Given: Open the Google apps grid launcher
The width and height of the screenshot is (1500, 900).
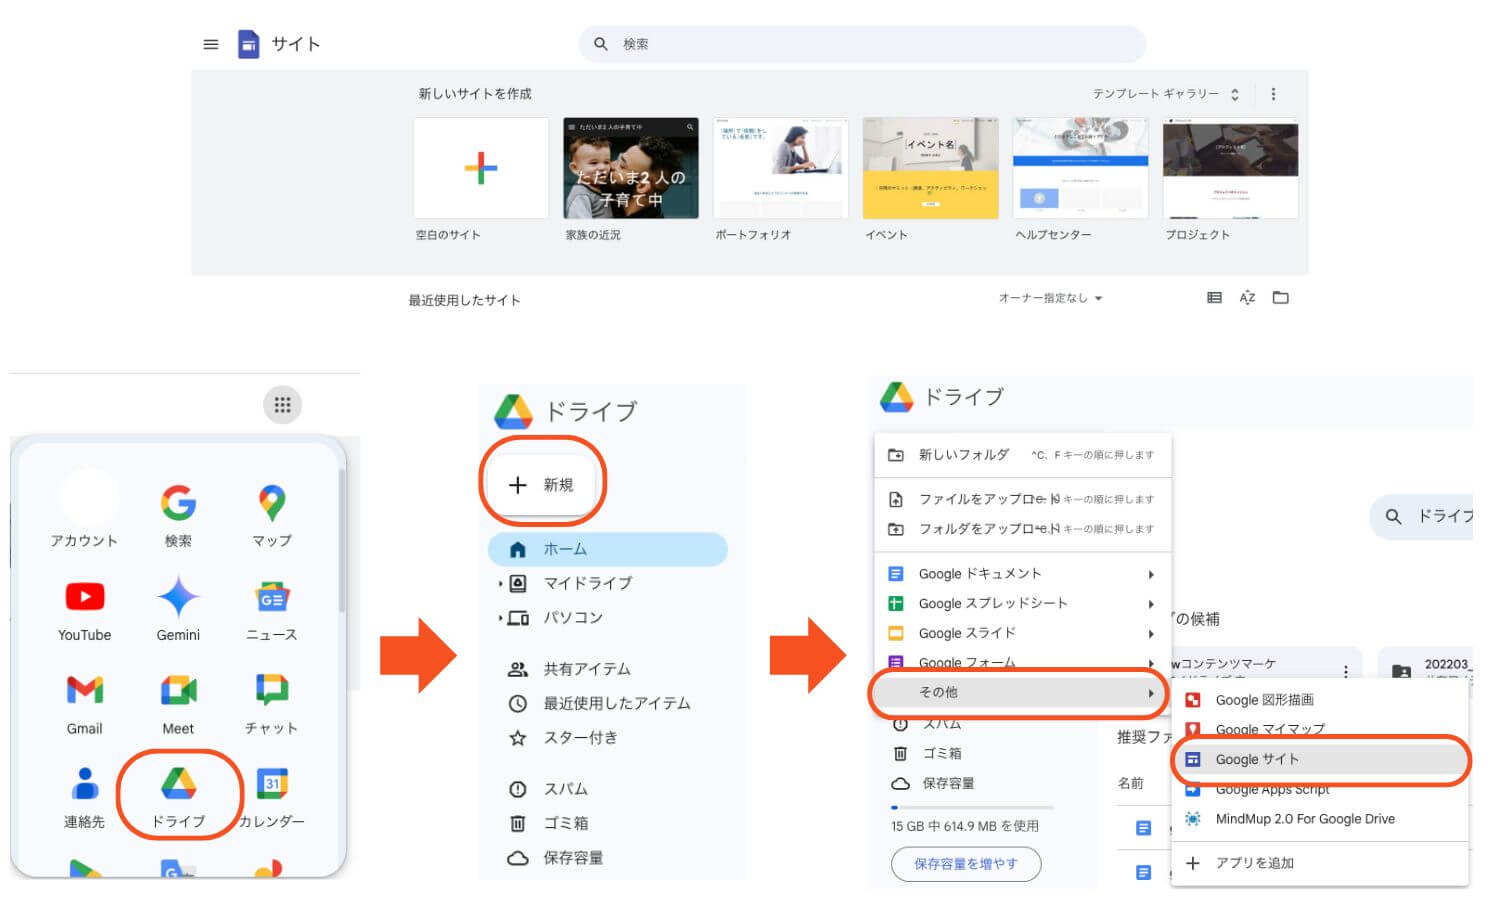Looking at the screenshot, I should (282, 405).
